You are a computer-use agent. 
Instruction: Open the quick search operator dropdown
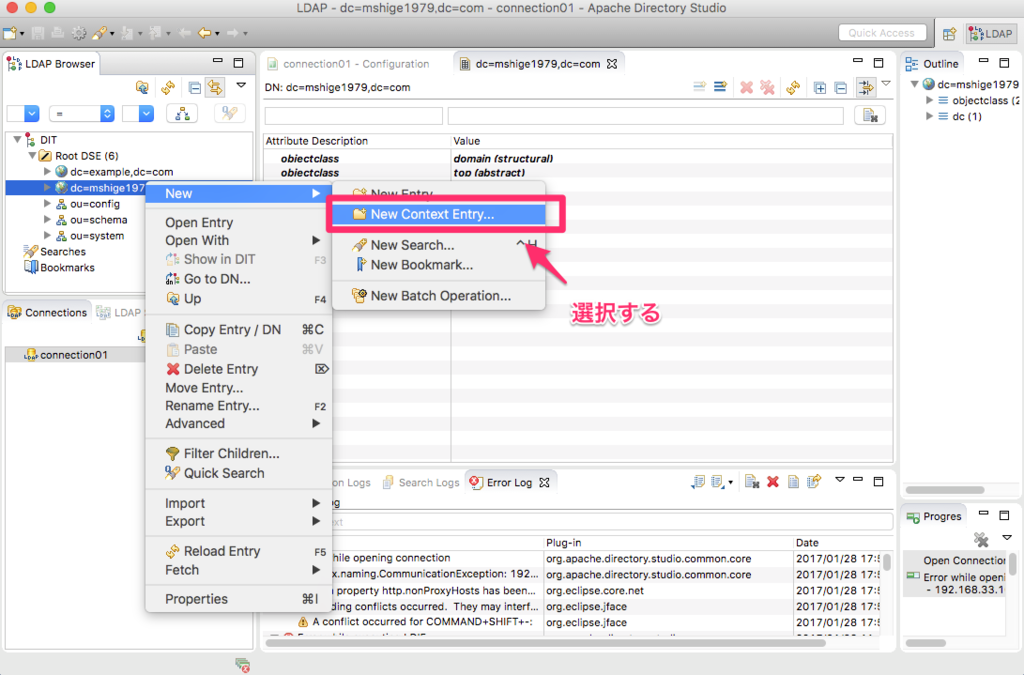pyautogui.click(x=82, y=114)
